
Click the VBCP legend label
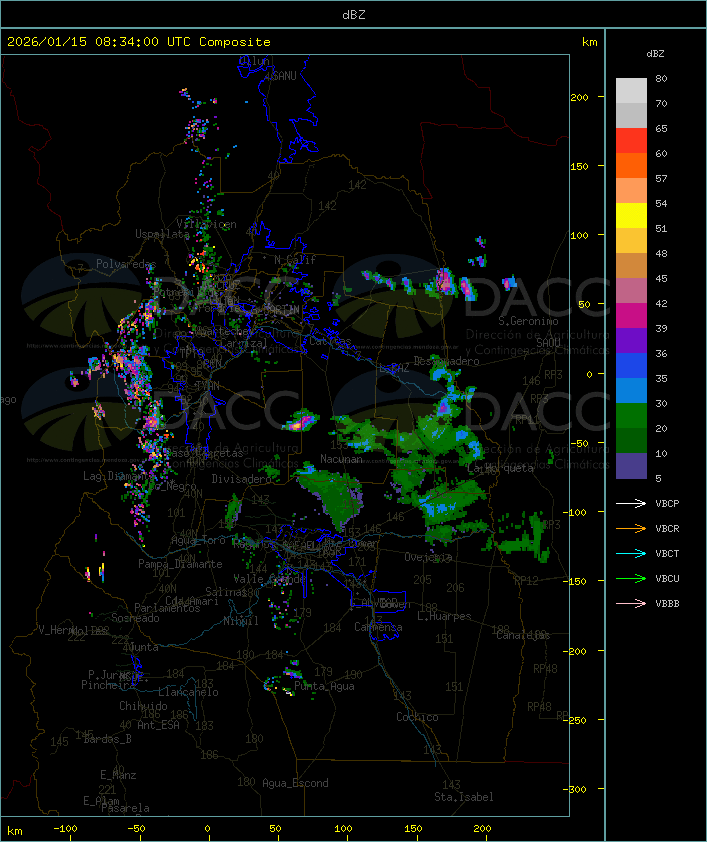(x=667, y=504)
